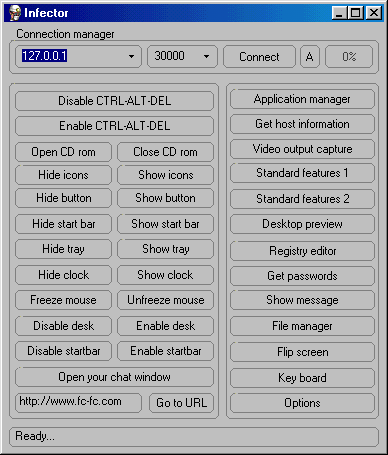Click Enable startbar button
This screenshot has width=388, height=455.
pos(165,351)
